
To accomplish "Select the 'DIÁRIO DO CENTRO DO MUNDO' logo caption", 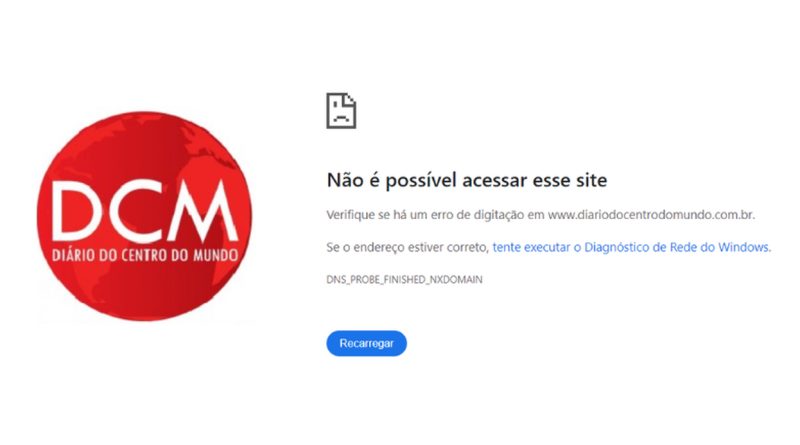I will coord(145,255).
